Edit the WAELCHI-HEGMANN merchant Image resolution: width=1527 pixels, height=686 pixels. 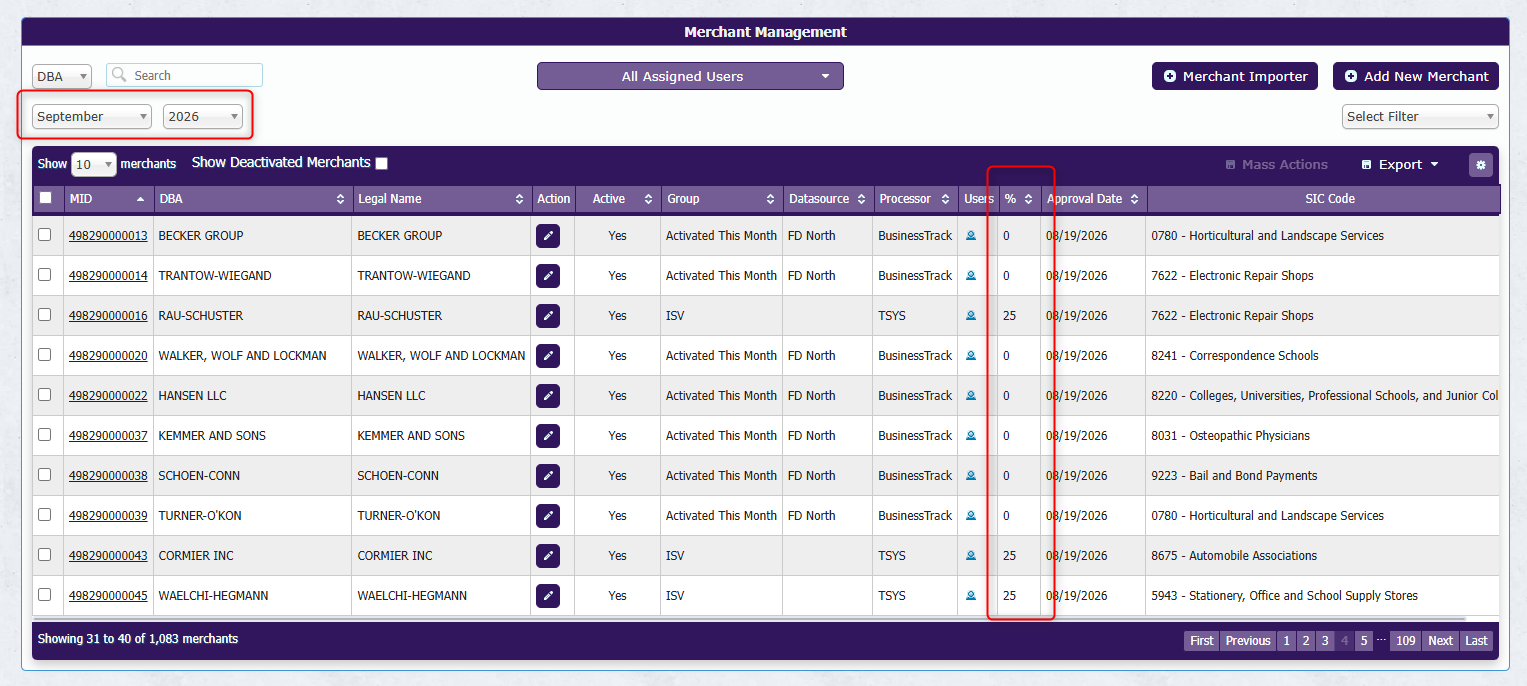(x=548, y=596)
